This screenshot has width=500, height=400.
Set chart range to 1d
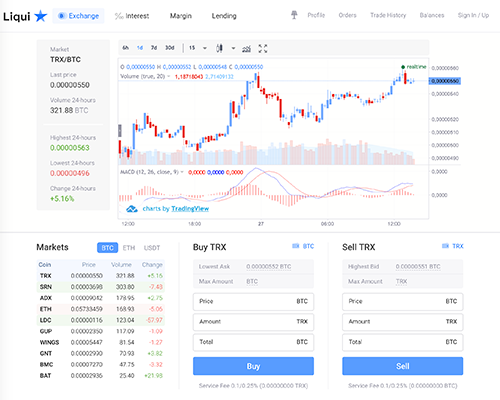click(140, 48)
